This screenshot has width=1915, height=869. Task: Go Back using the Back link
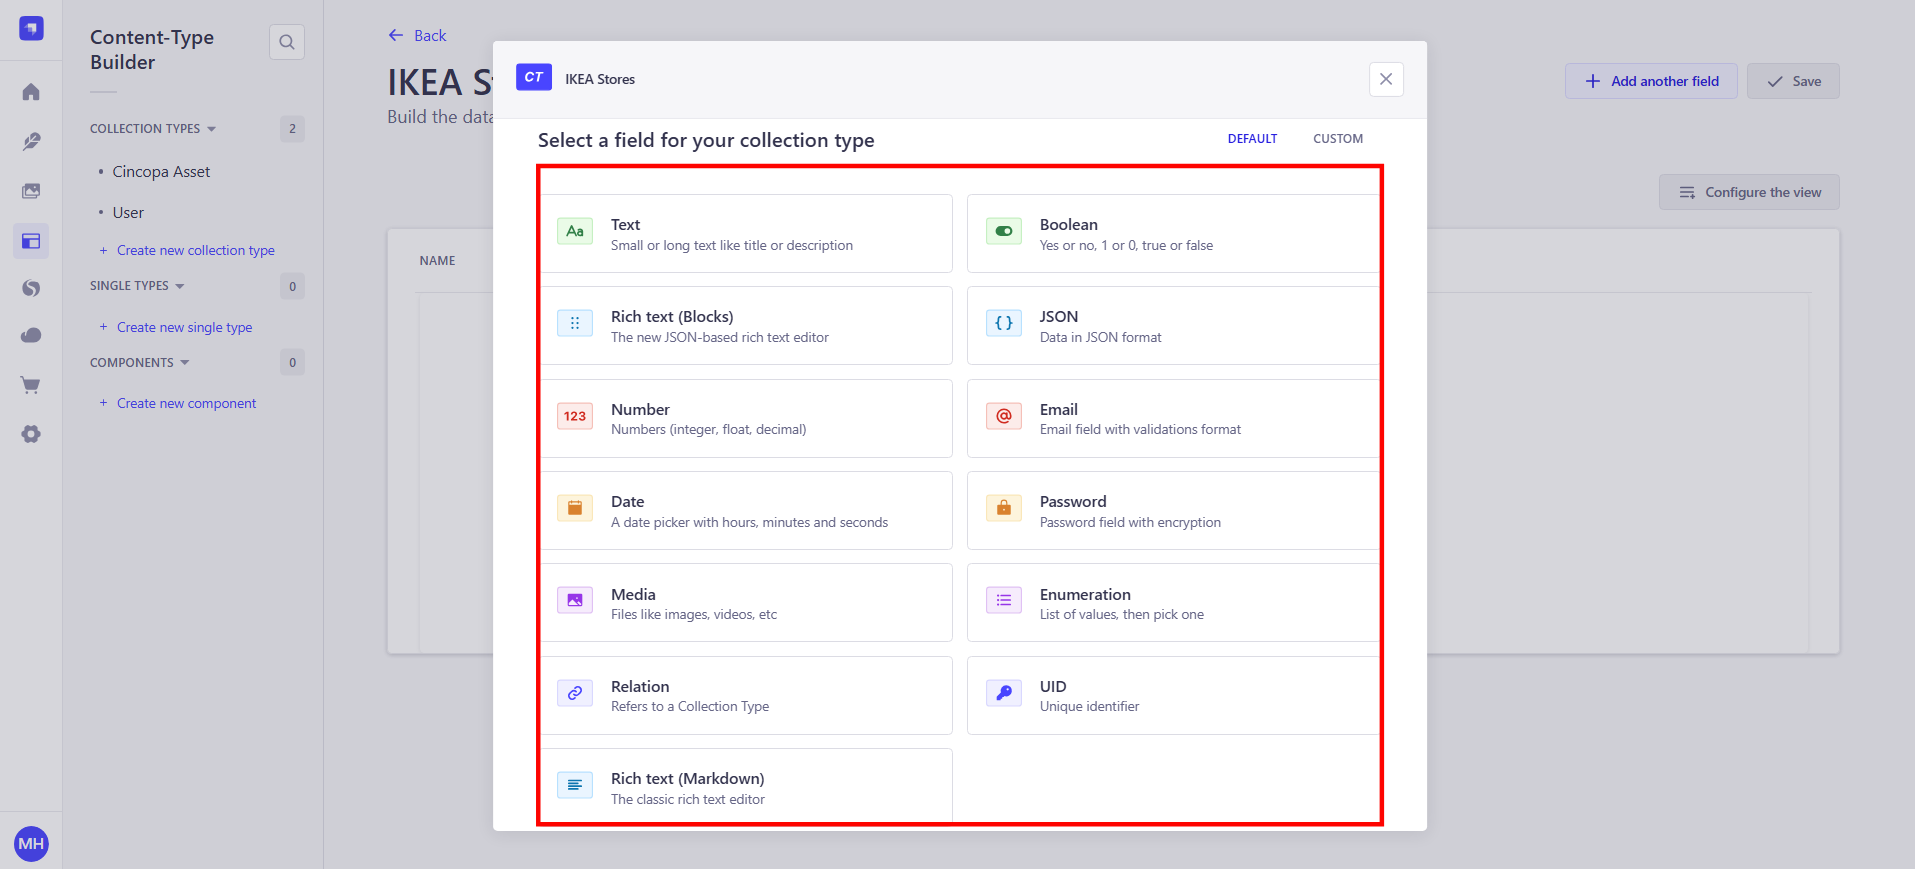coord(417,36)
